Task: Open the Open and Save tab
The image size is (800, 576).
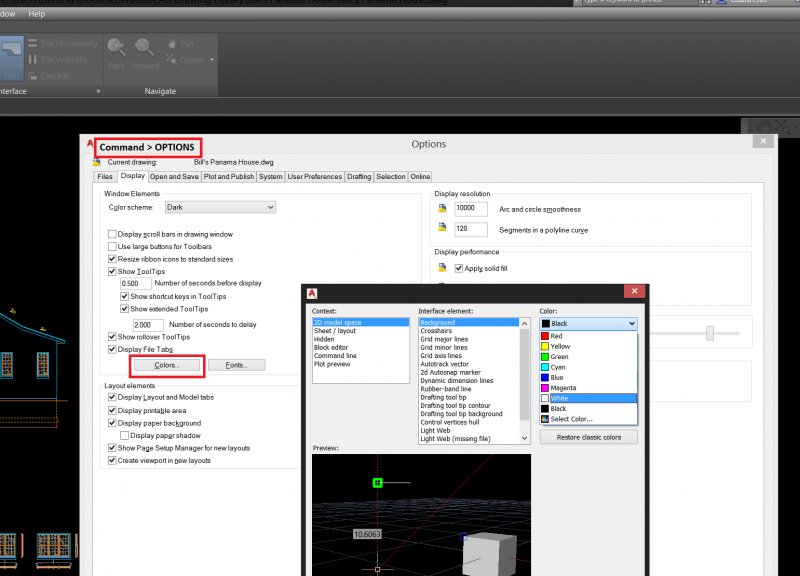Action: tap(174, 177)
